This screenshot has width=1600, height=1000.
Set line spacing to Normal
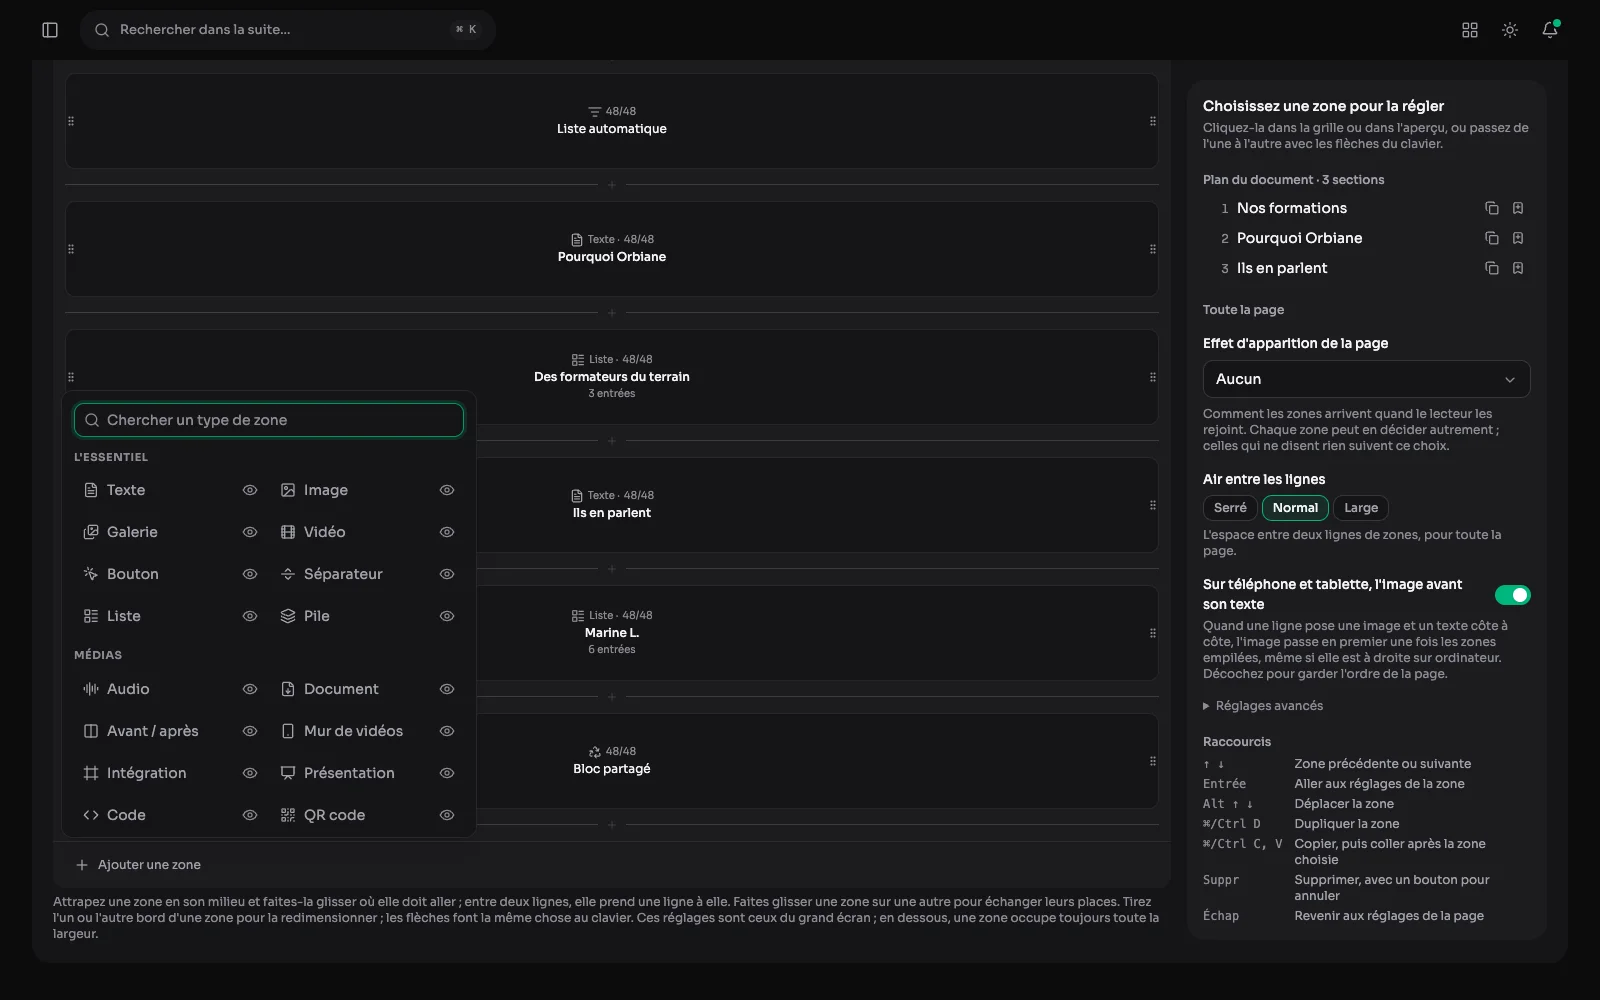pos(1295,508)
